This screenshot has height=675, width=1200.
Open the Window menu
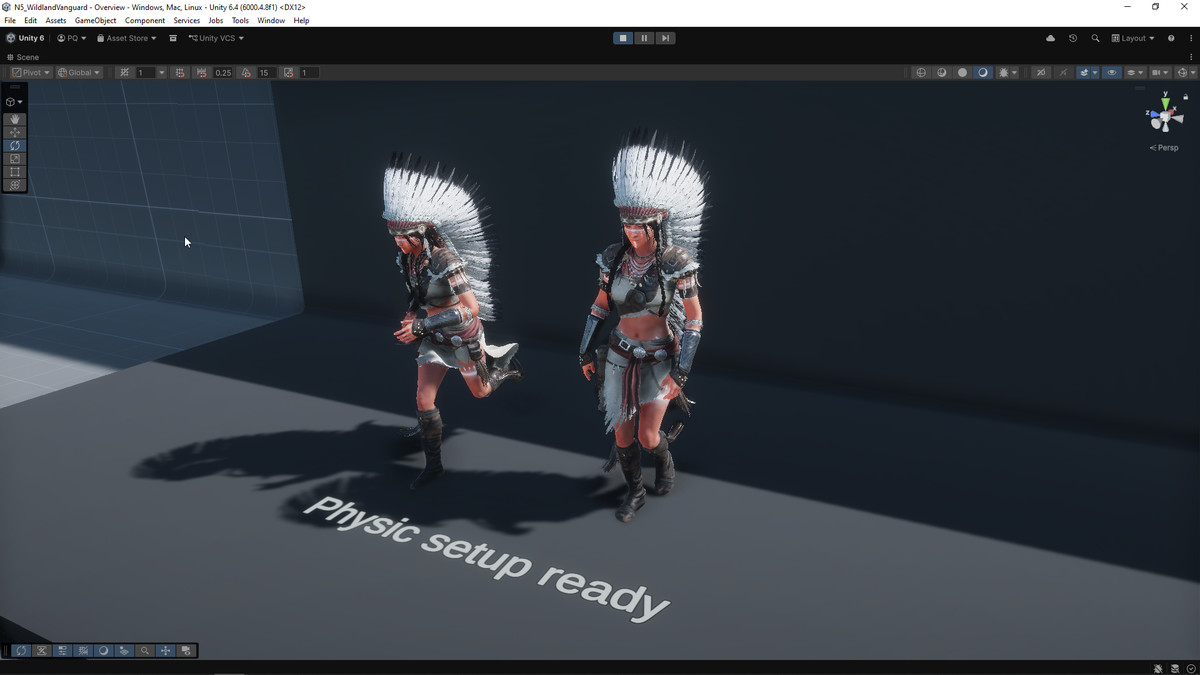(x=271, y=20)
